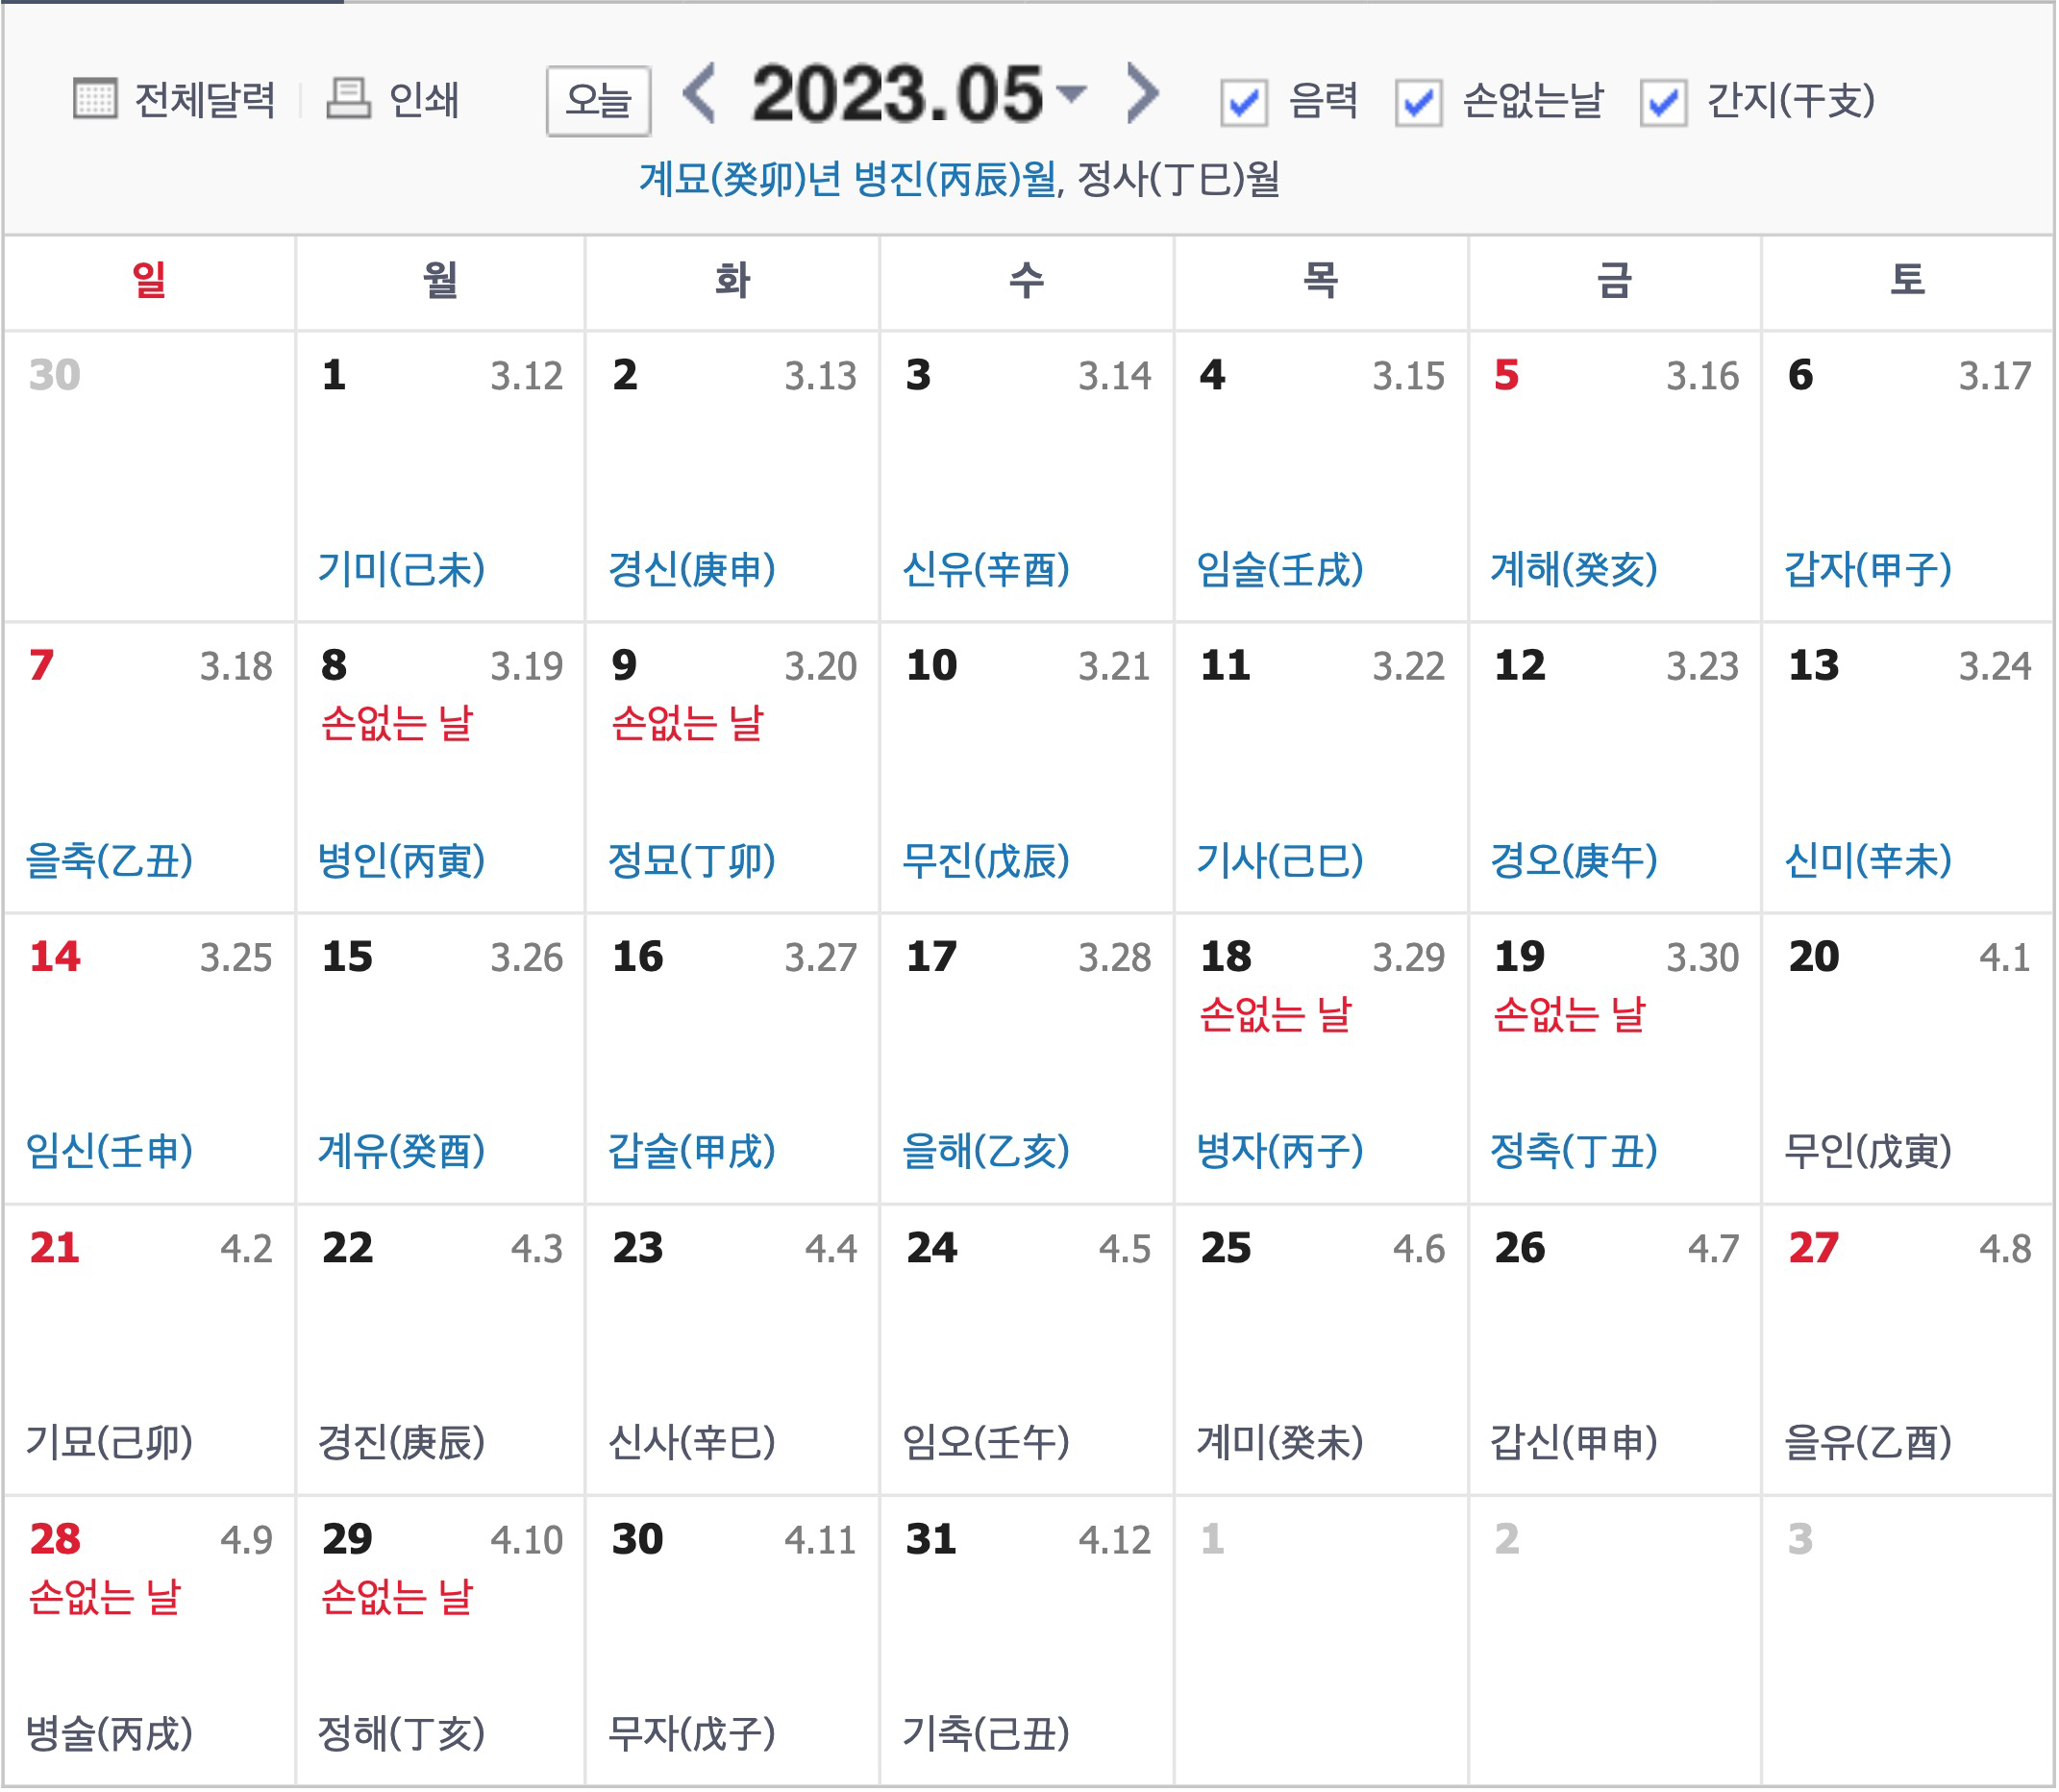This screenshot has height=1792, width=2059.
Task: Select the grayed April 30 date
Action: [x=54, y=376]
